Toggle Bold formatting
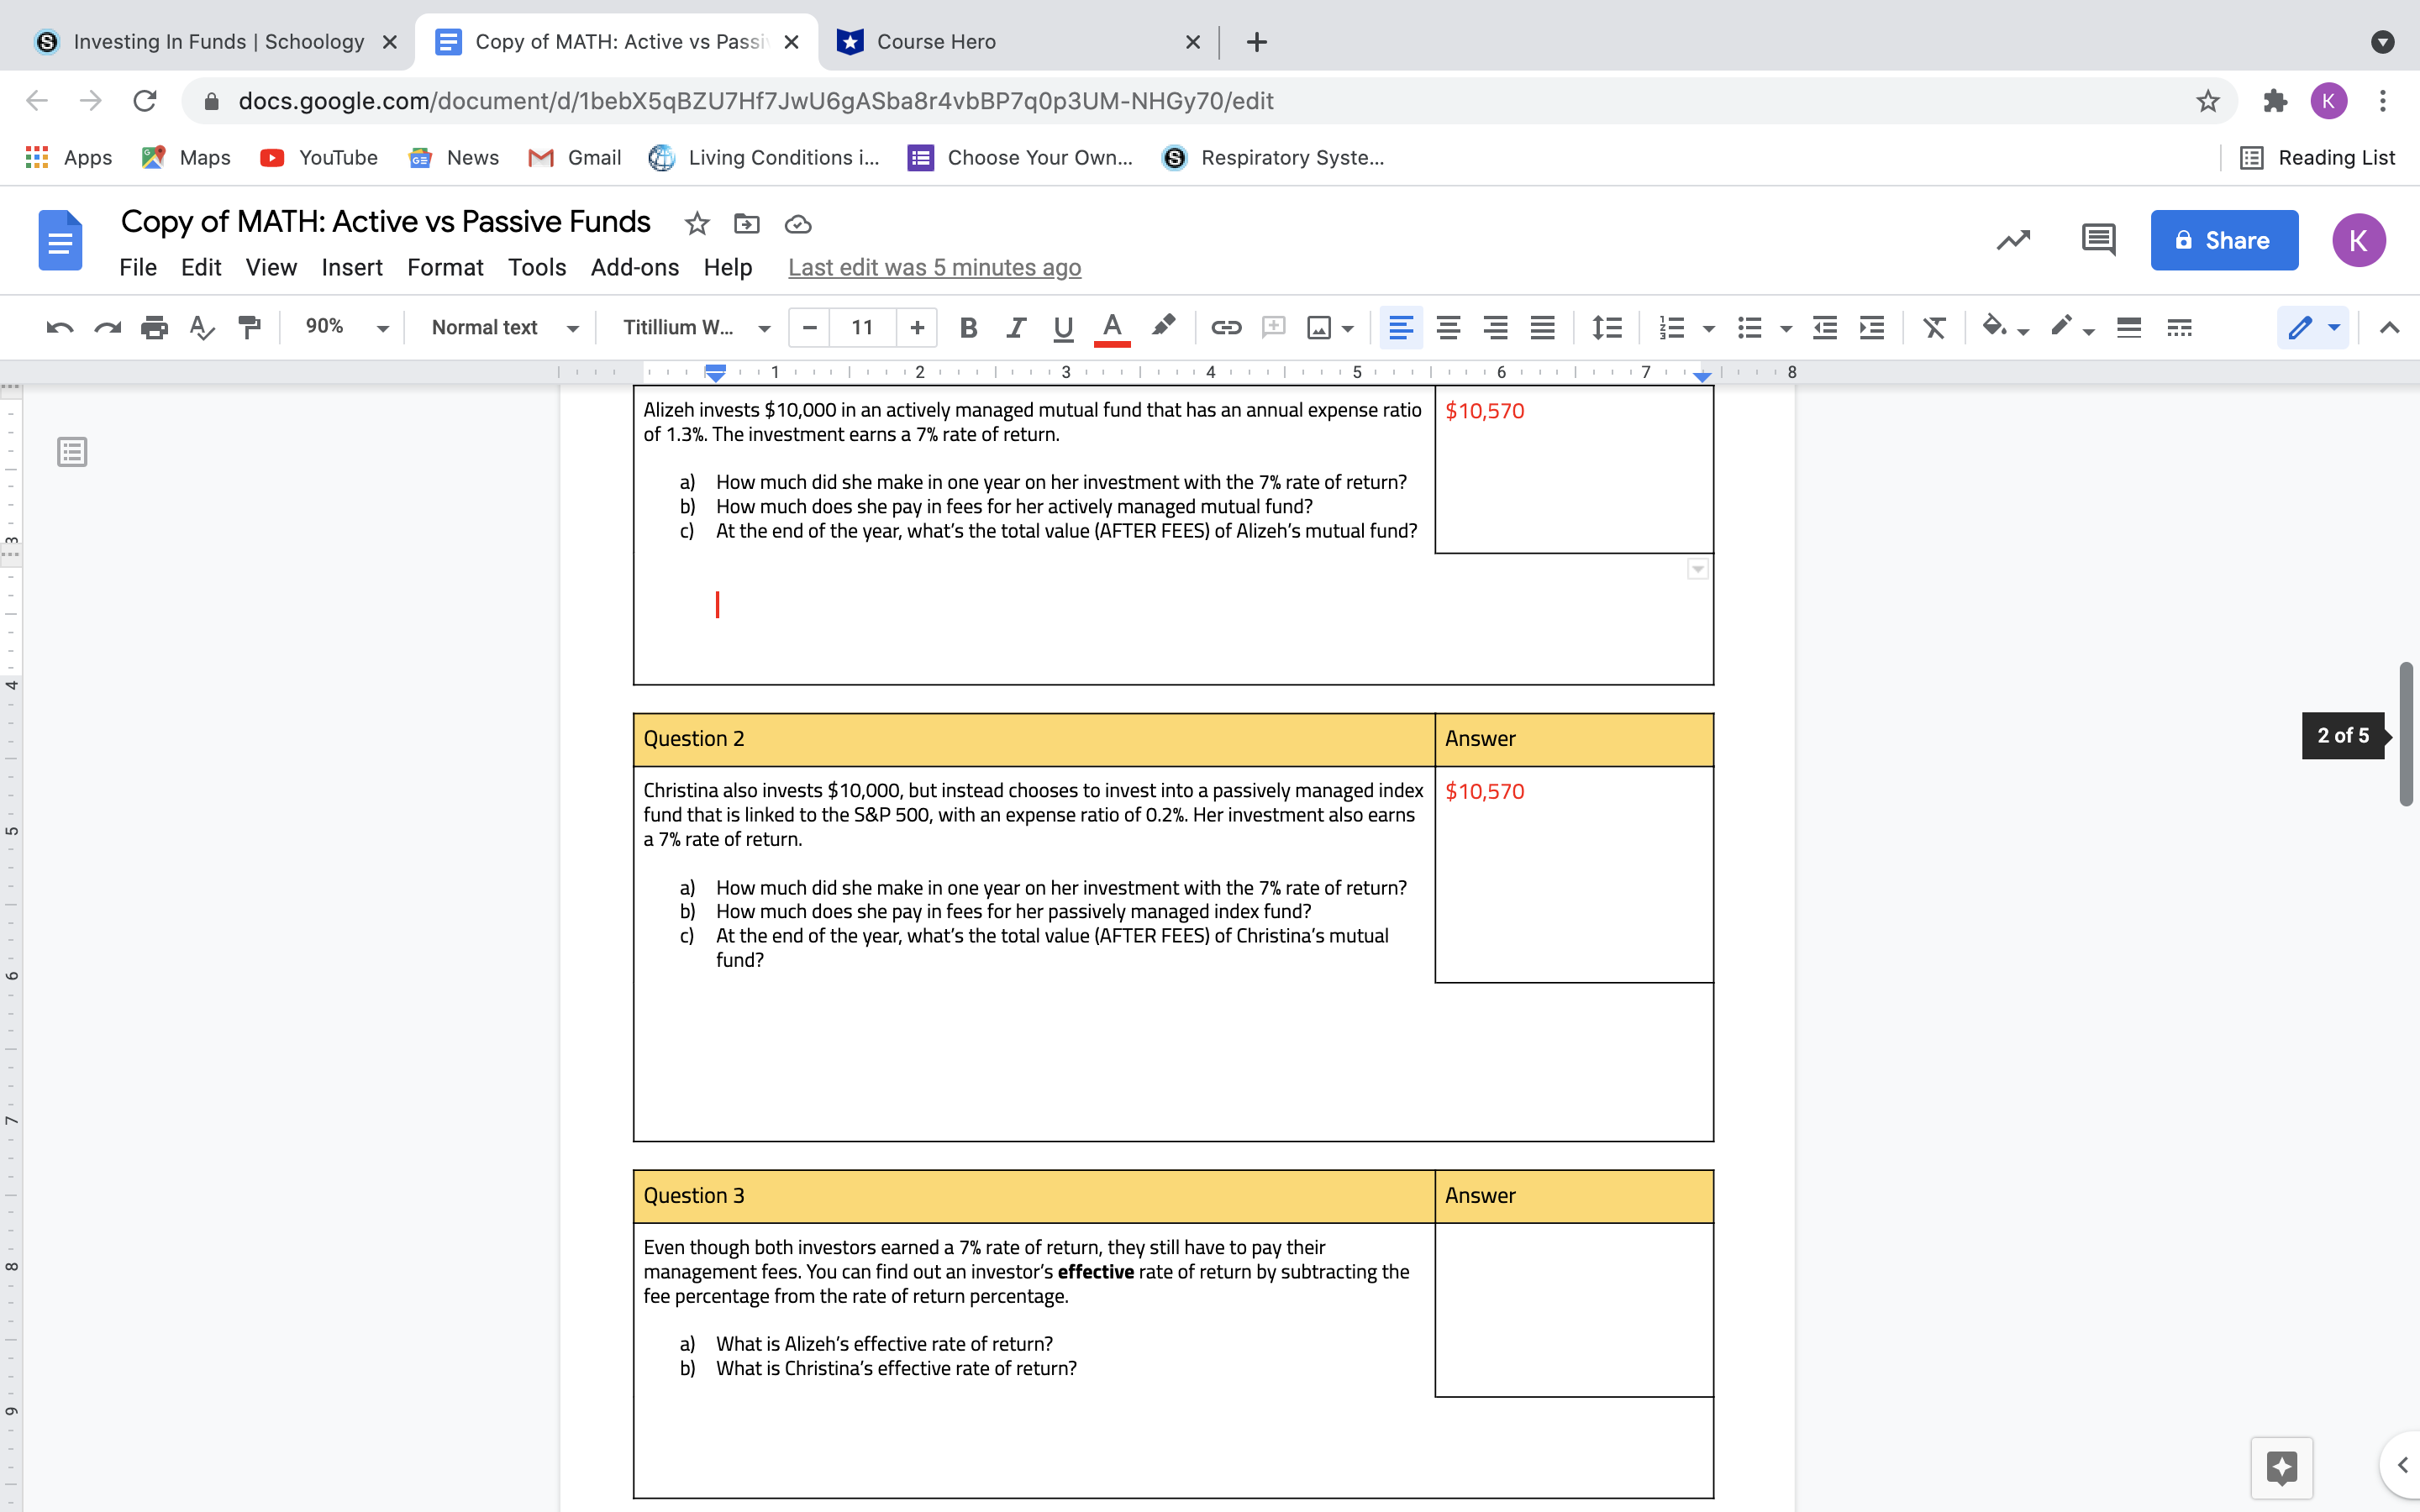 click(x=967, y=327)
